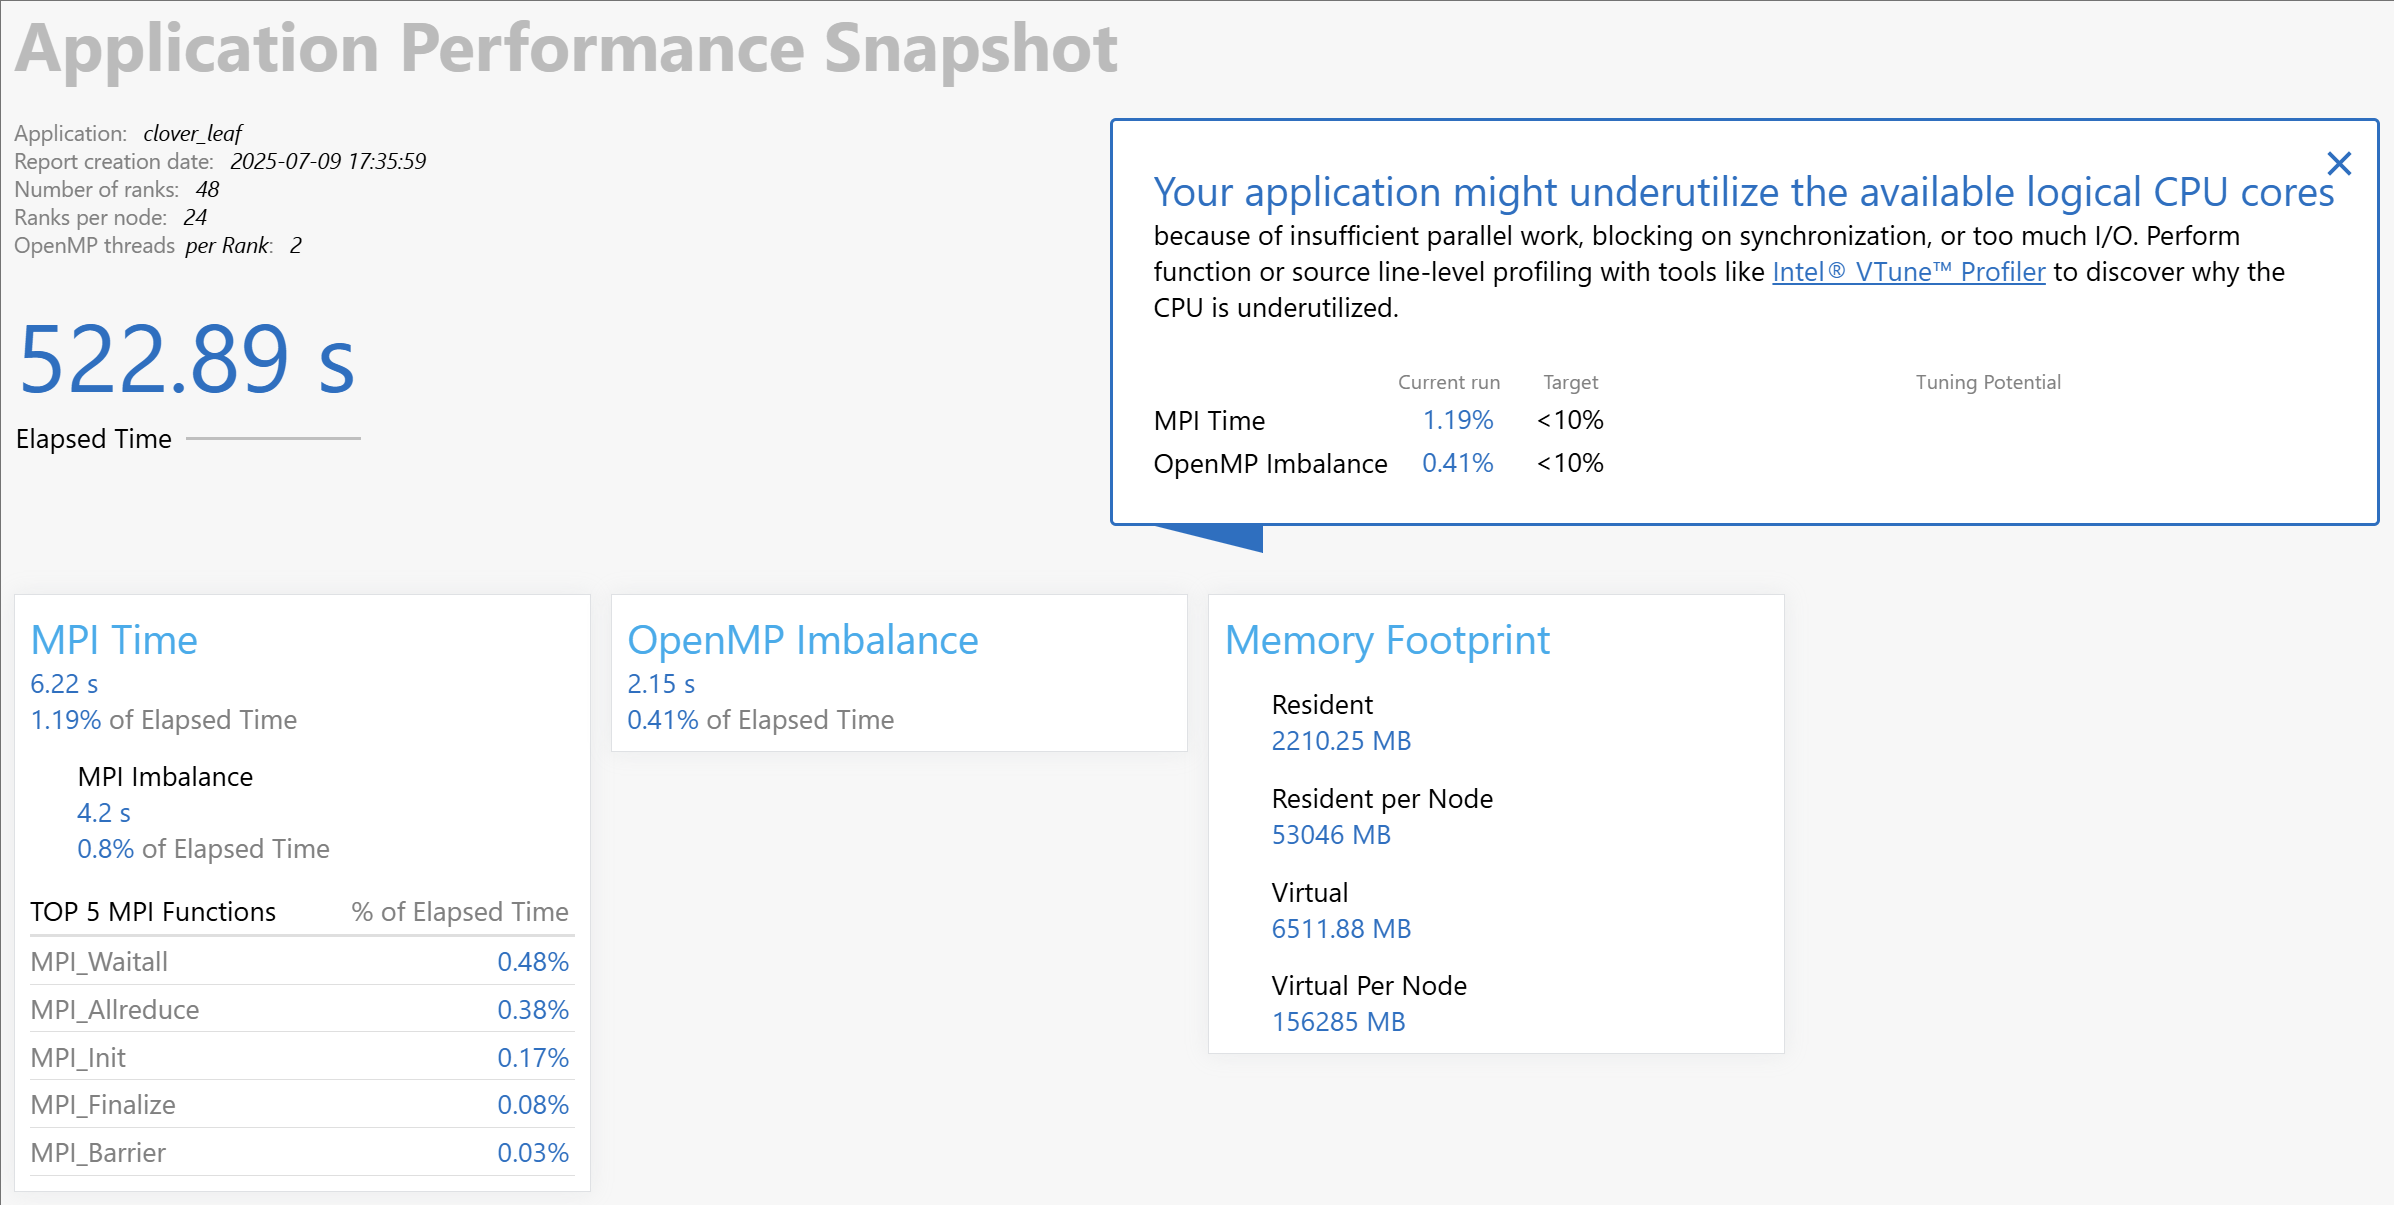2394x1205 pixels.
Task: Select the MPI Time panel heading
Action: point(114,640)
